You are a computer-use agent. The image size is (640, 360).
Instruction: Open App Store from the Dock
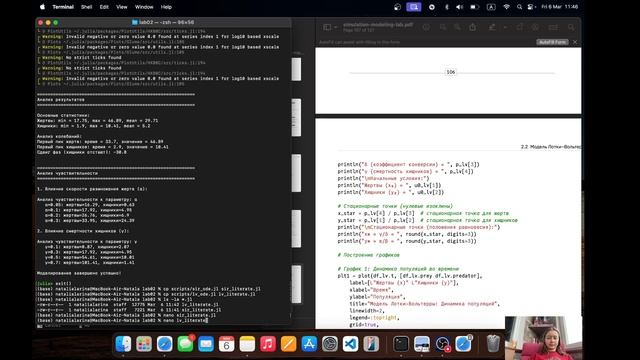(309, 344)
